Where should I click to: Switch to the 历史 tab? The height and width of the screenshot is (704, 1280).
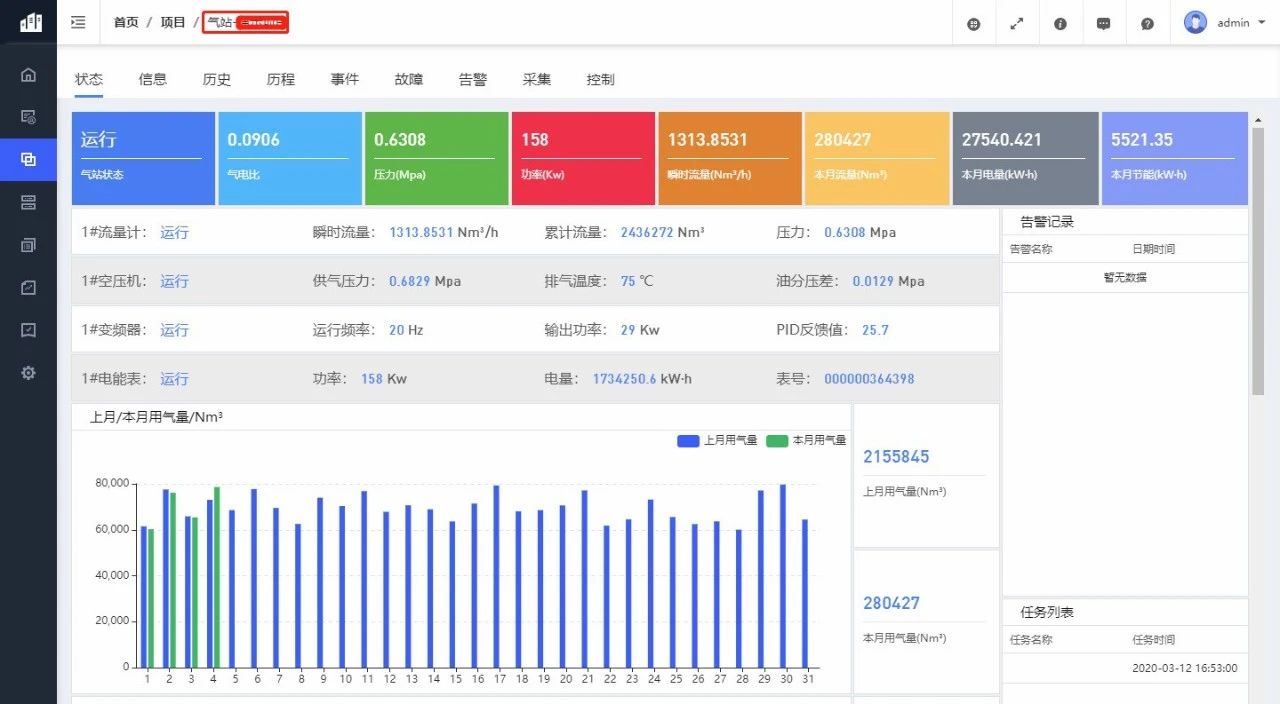[217, 79]
